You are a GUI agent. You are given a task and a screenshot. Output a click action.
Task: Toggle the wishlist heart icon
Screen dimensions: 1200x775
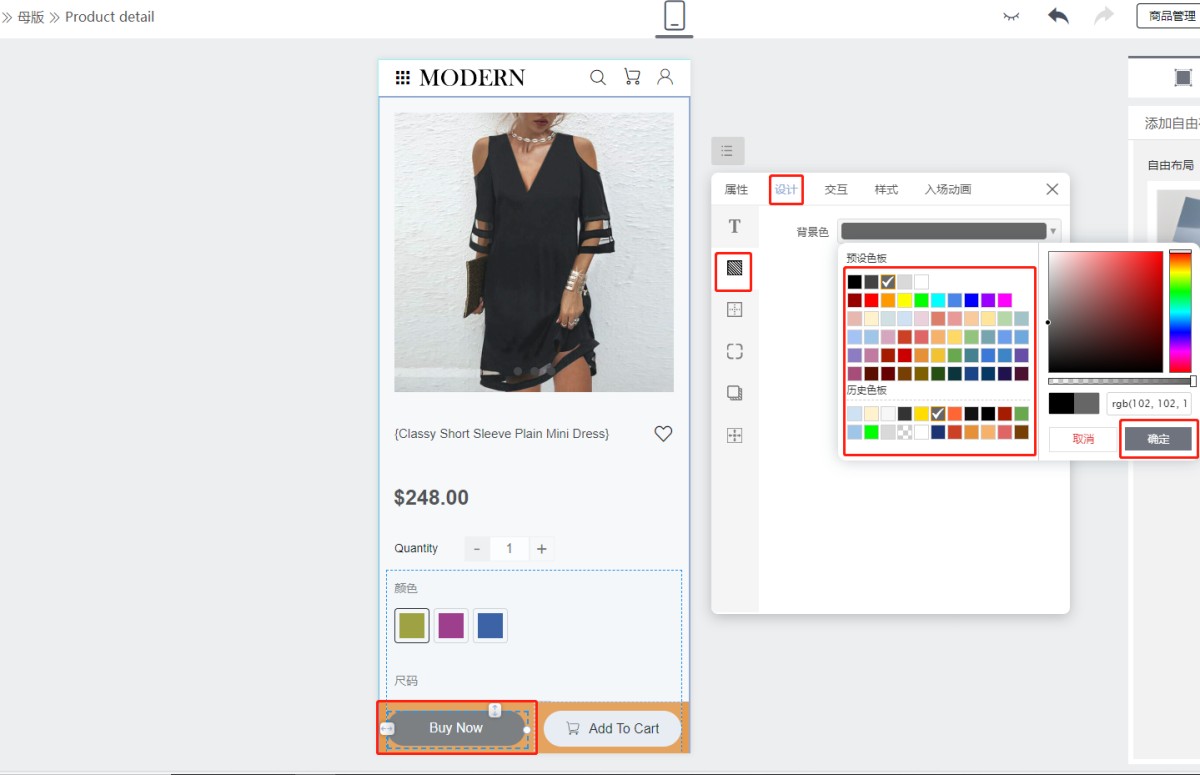(x=663, y=434)
